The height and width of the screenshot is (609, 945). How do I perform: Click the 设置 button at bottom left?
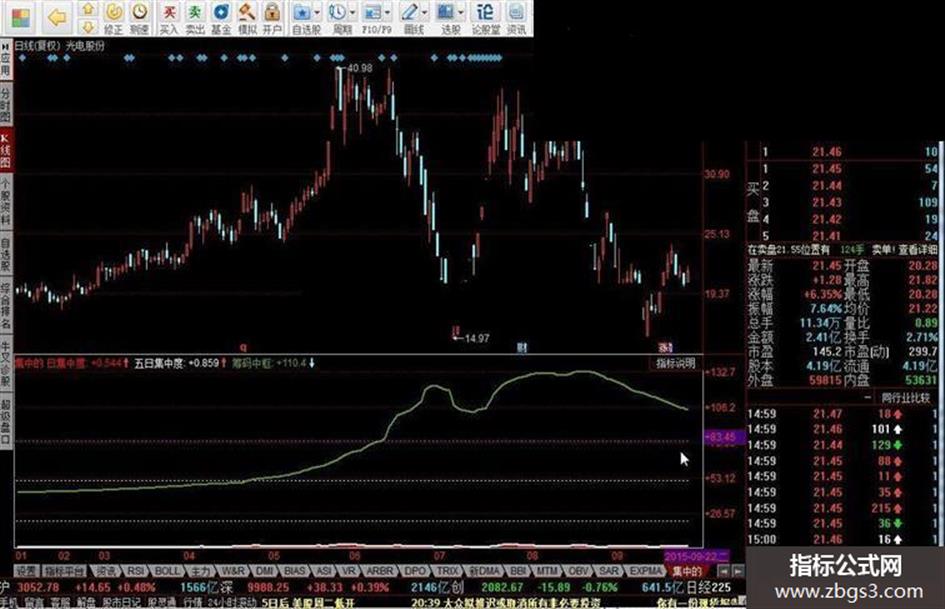[26, 570]
